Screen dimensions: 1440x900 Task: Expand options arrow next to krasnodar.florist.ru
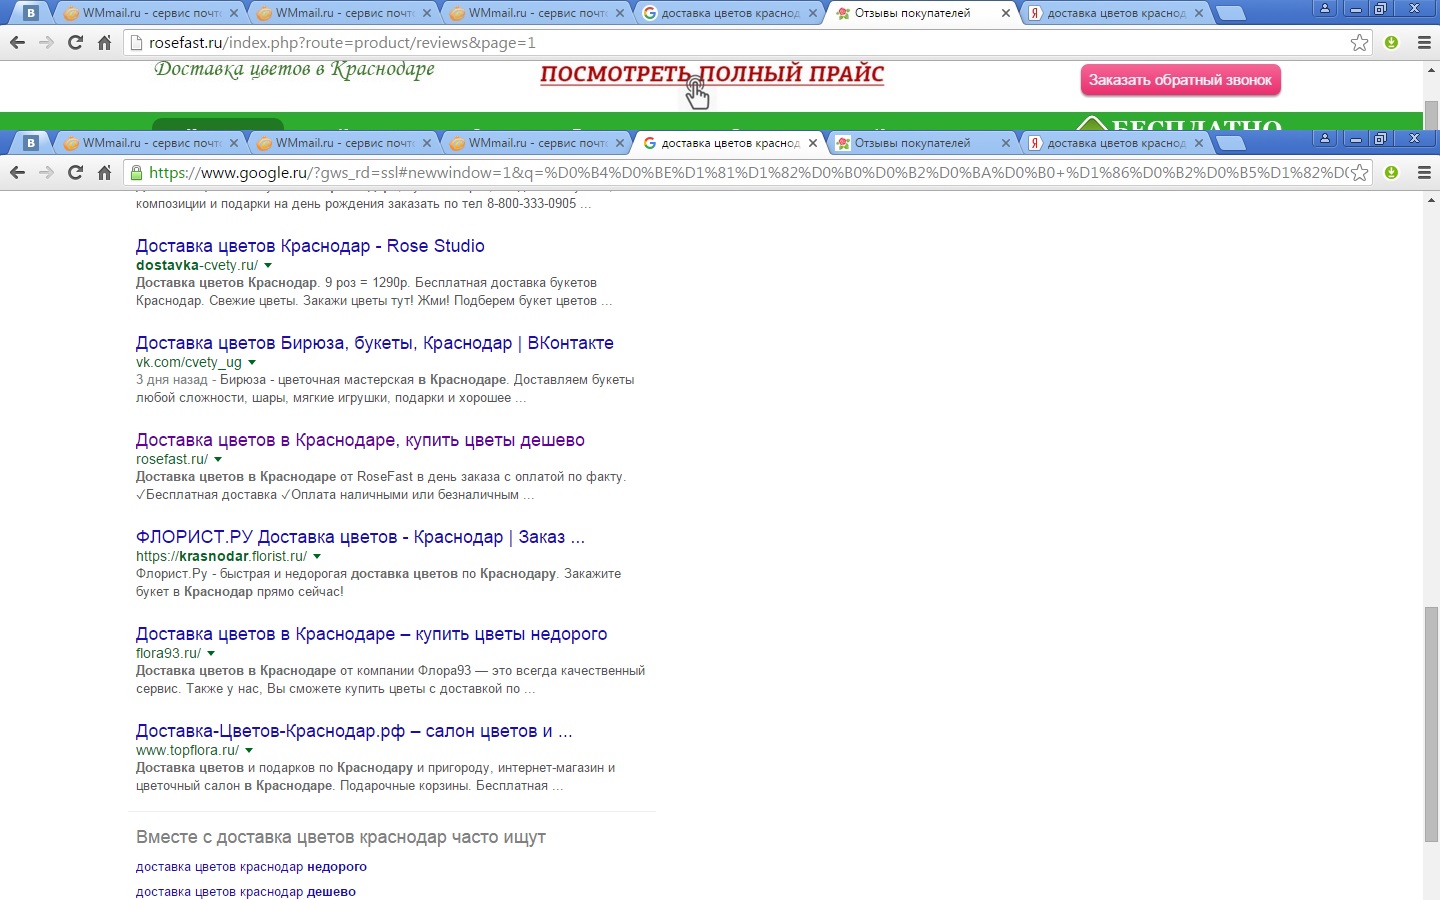click(x=317, y=557)
